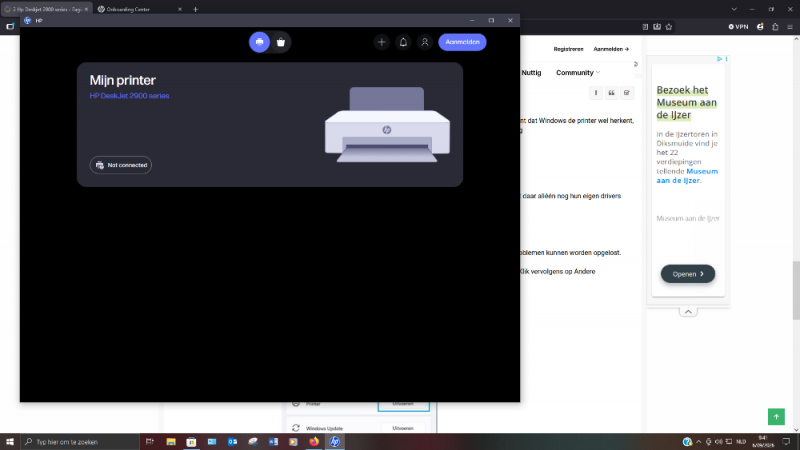Open reader view icon in browser address bar
The image size is (800, 450).
tap(645, 27)
